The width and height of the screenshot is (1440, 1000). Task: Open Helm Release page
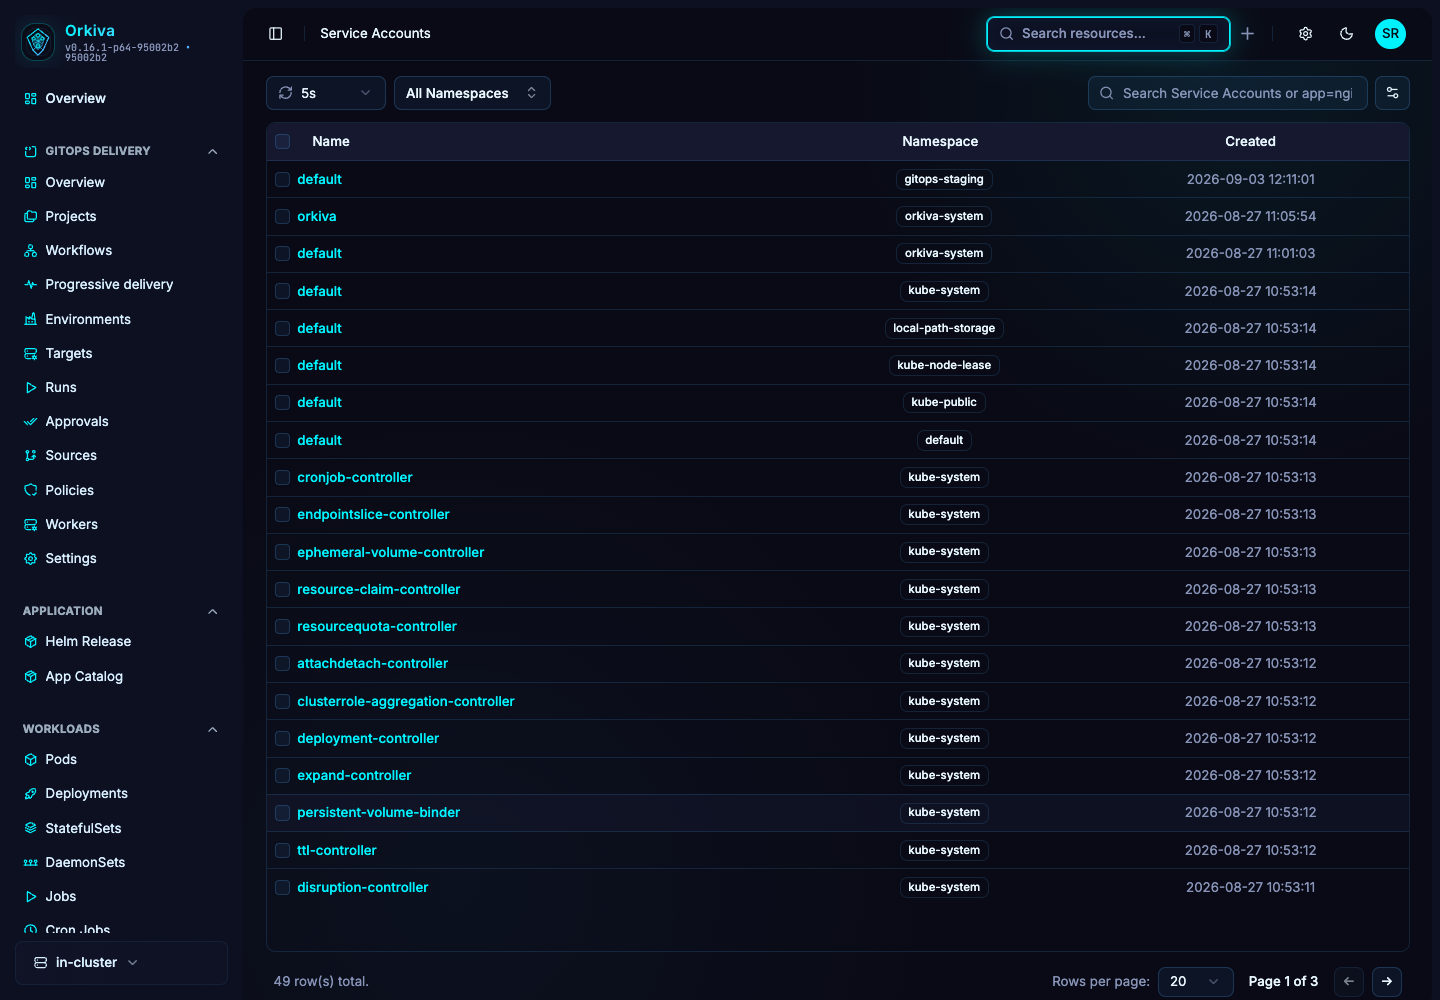[88, 641]
